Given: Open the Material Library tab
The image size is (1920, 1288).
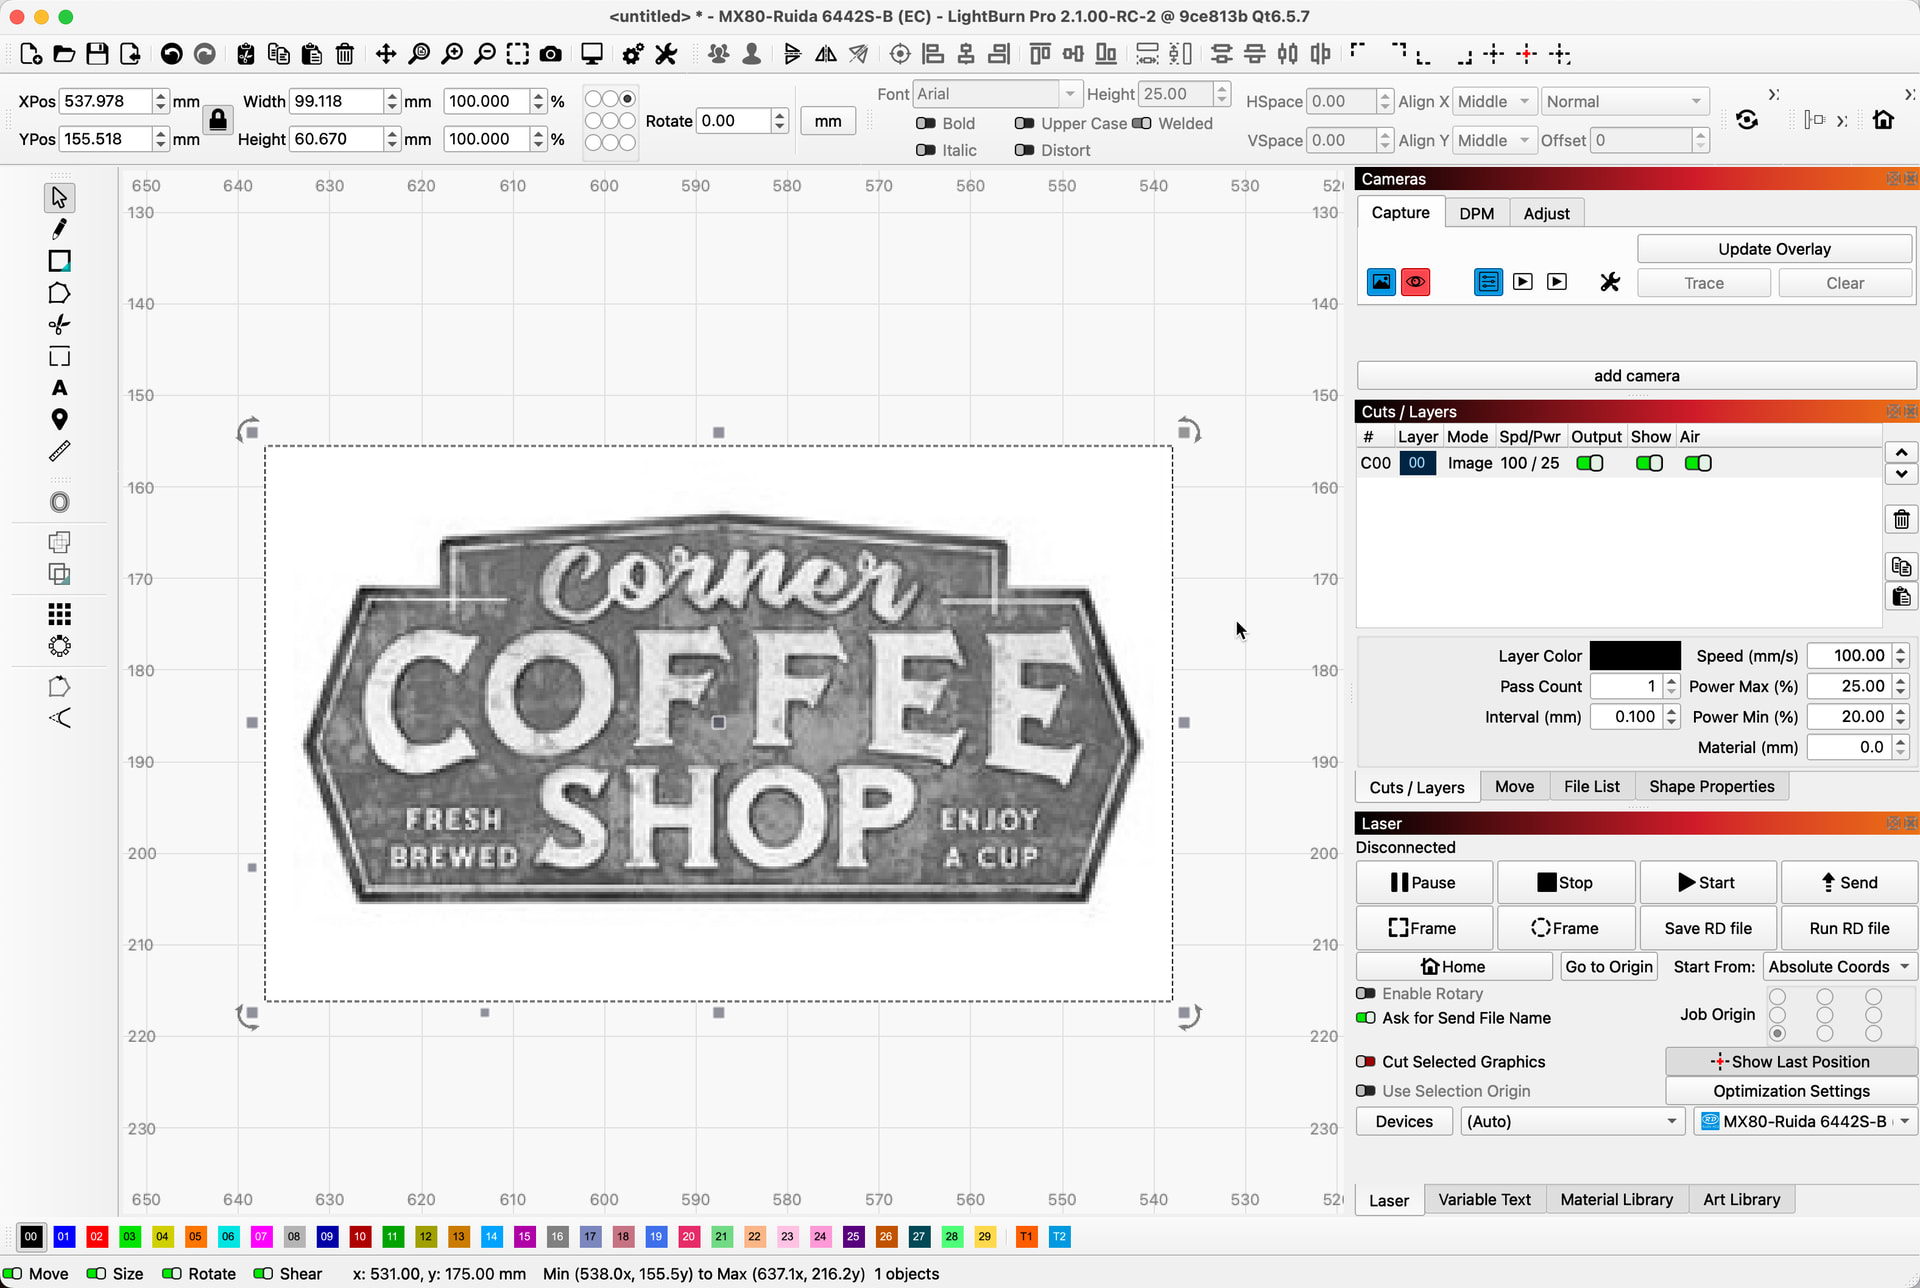Looking at the screenshot, I should (x=1616, y=1200).
